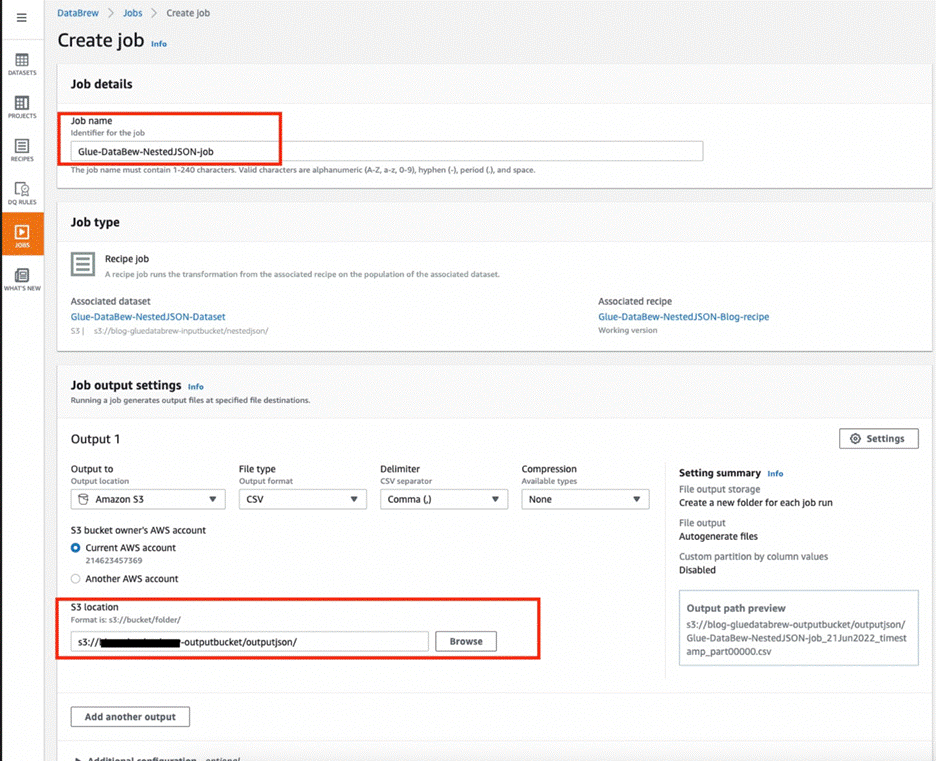Viewport: 936px width, 761px height.
Task: Open DQ Rules in the sidebar
Action: (x=22, y=193)
